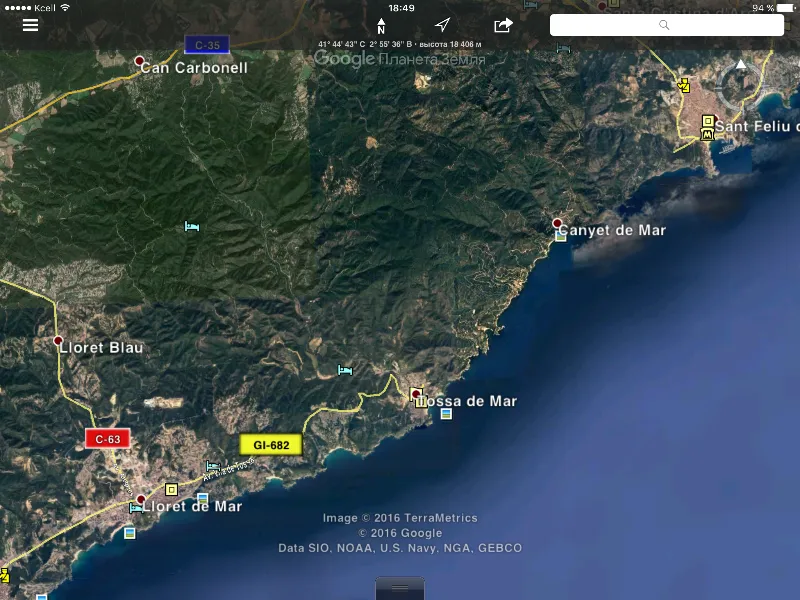Click the search field
Viewport: 800px width, 600px height.
tap(666, 25)
